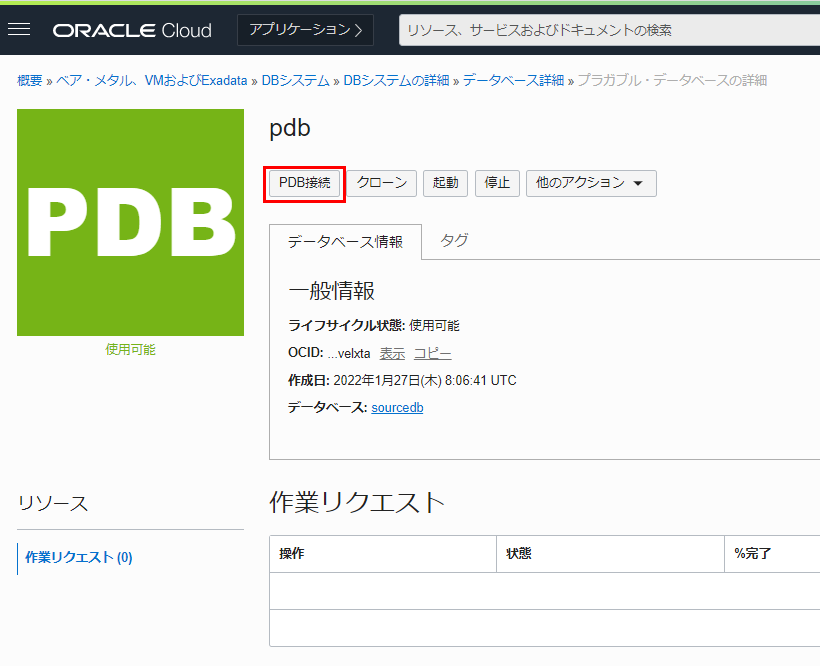Open the sourcedb database link

(x=397, y=408)
